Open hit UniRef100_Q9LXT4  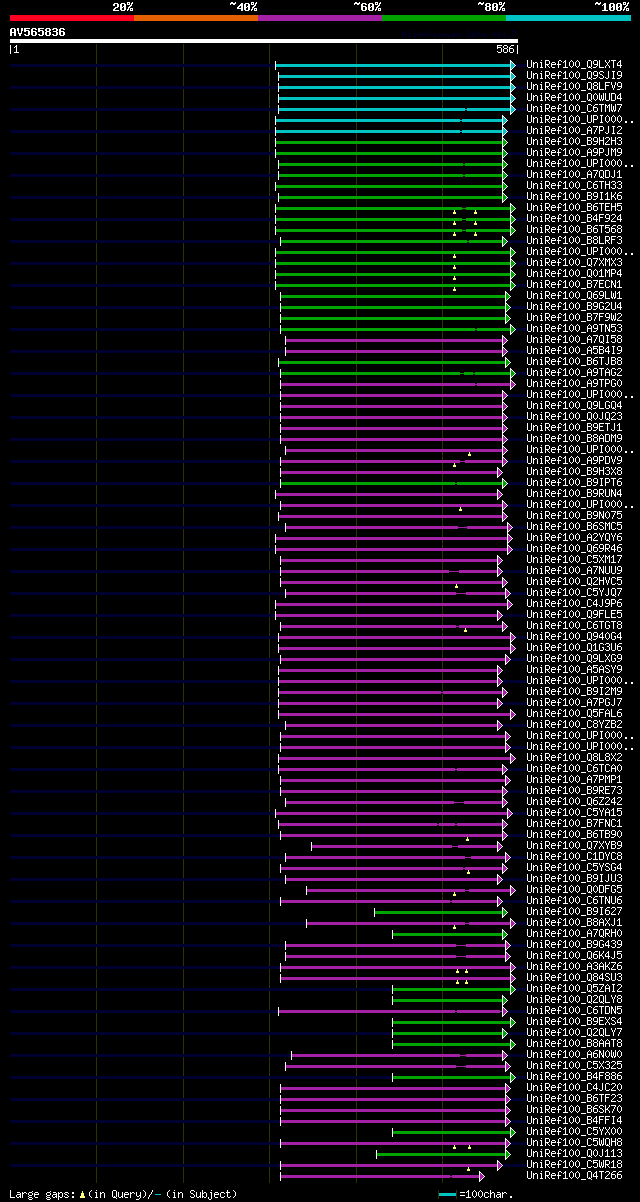[574, 64]
